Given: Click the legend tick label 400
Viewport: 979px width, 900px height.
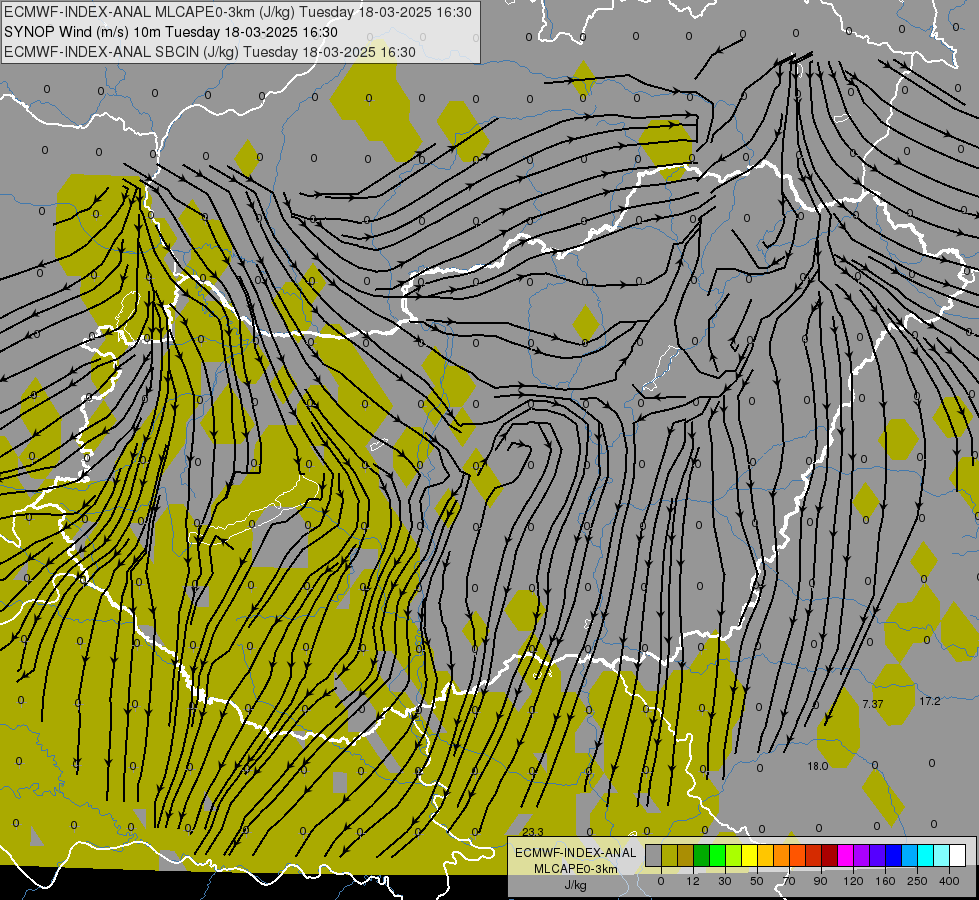Looking at the screenshot, I should [x=949, y=881].
